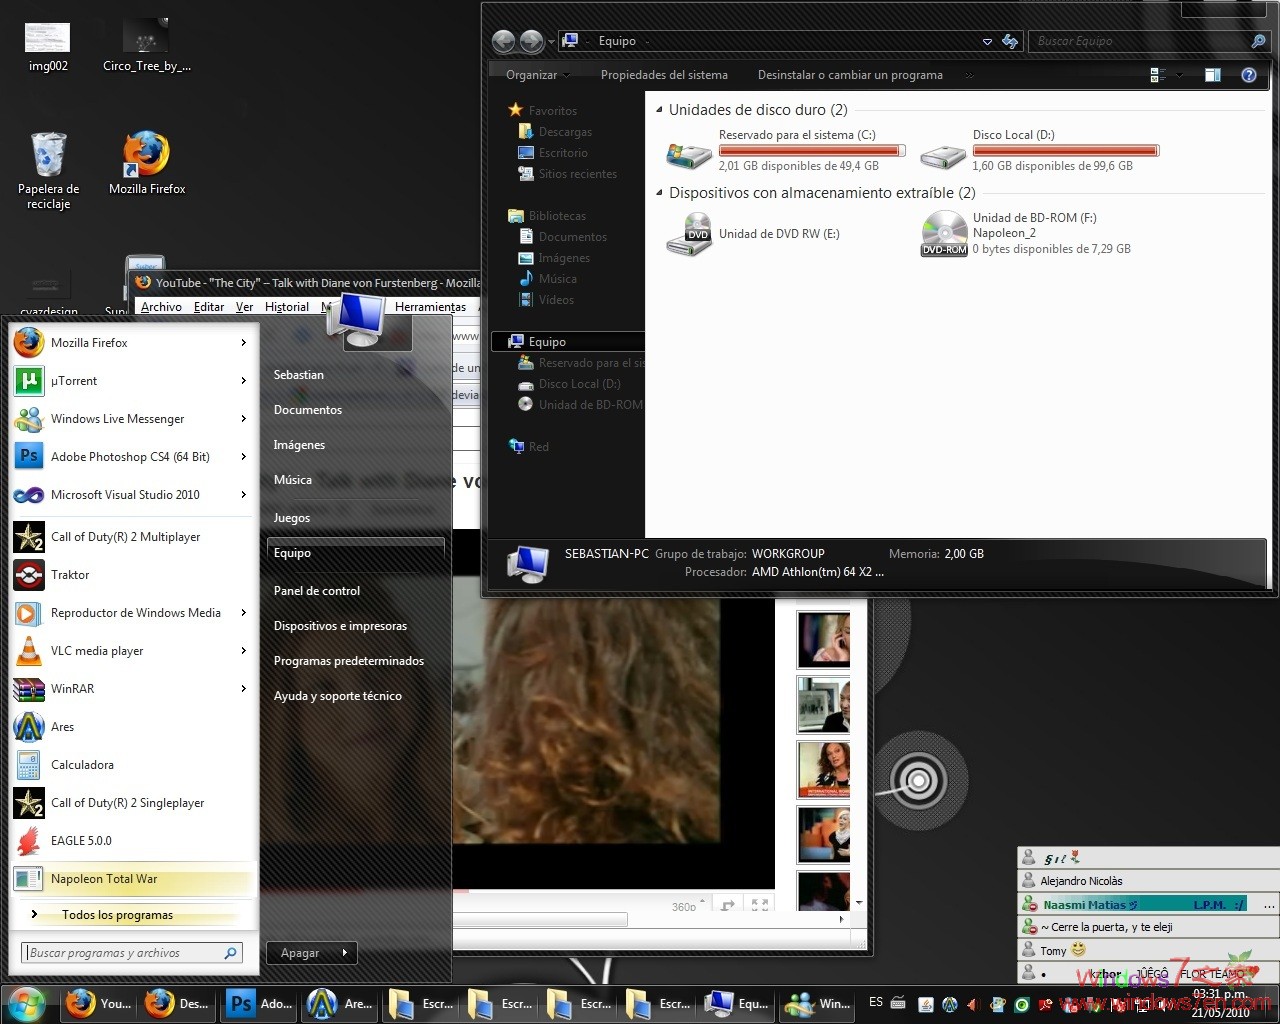1280x1024 pixels.
Task: Click the Disco Local (D:) capacity bar
Action: 1065,149
